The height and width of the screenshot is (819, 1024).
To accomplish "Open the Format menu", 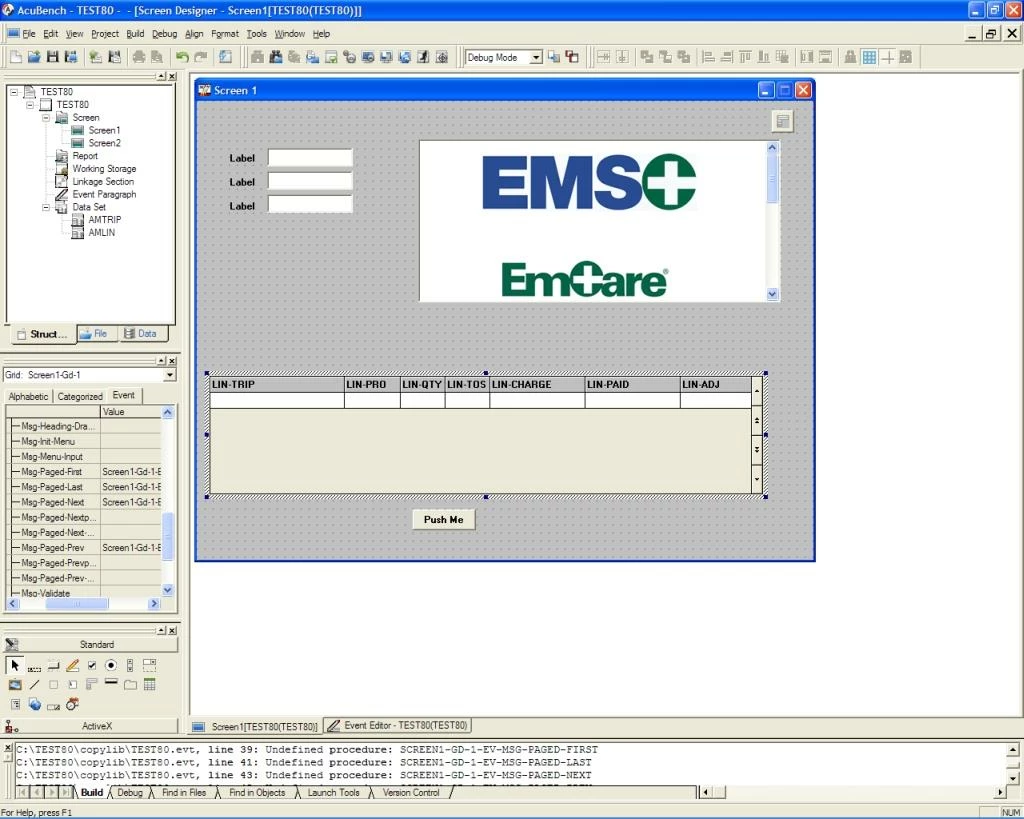I will 225,33.
